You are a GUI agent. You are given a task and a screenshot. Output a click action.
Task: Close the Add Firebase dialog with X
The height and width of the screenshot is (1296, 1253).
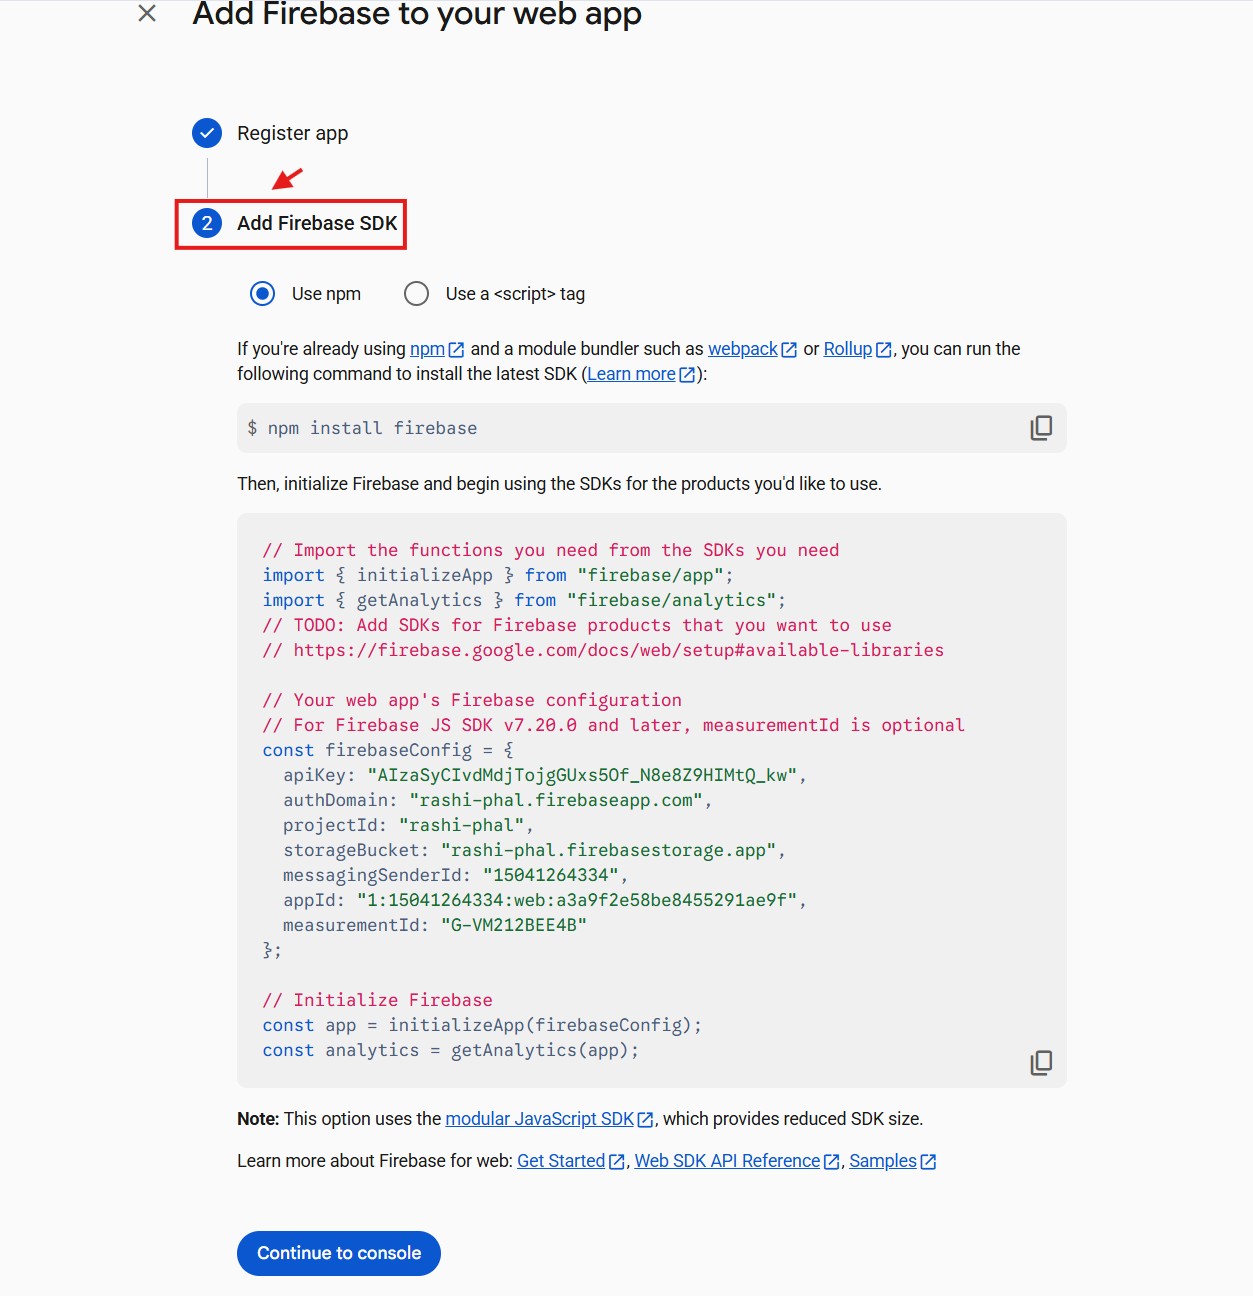click(147, 14)
